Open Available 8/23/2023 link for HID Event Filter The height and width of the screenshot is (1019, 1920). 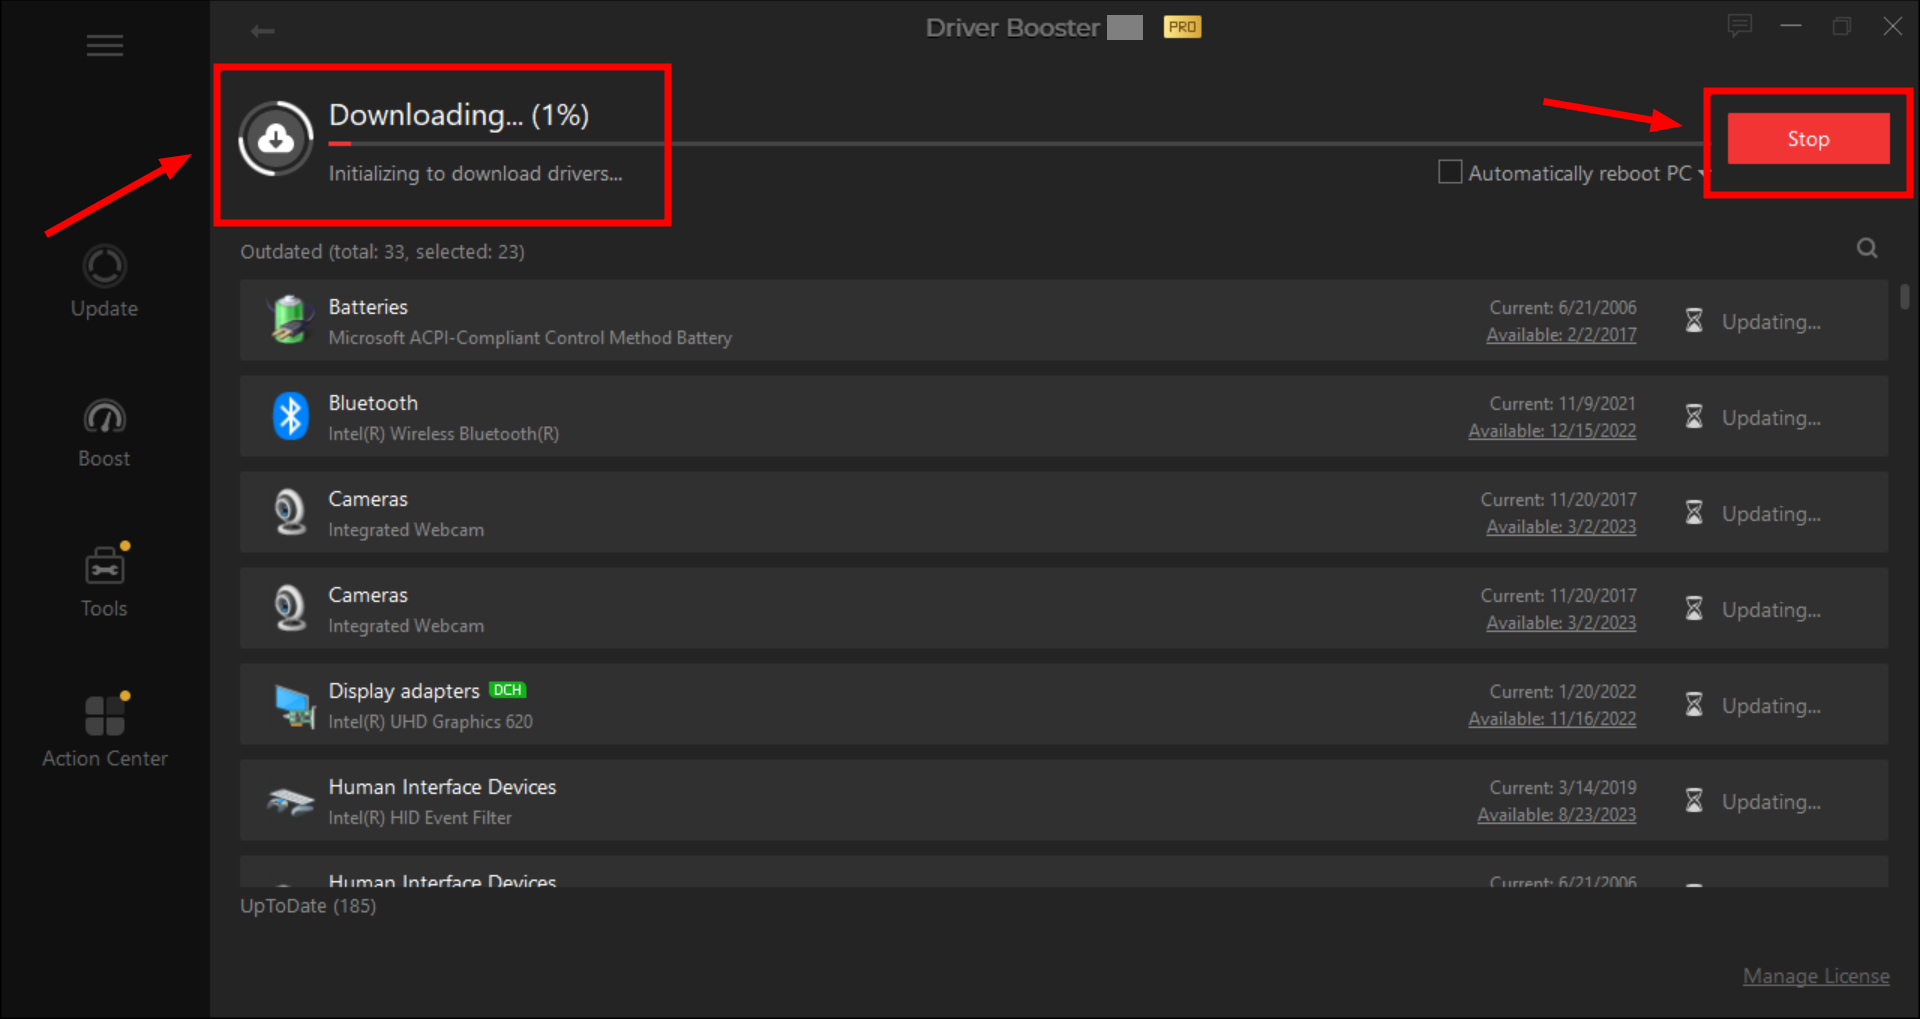pyautogui.click(x=1557, y=815)
